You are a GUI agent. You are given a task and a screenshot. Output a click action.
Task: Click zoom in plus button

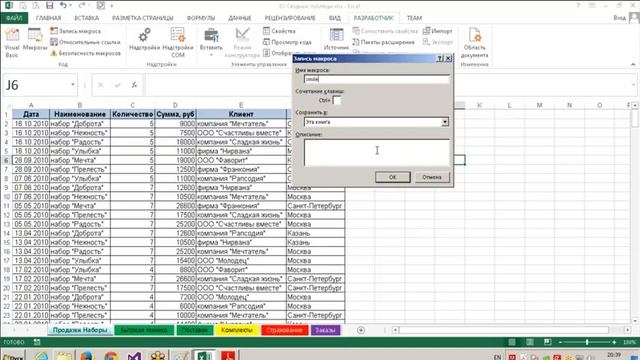[614, 342]
